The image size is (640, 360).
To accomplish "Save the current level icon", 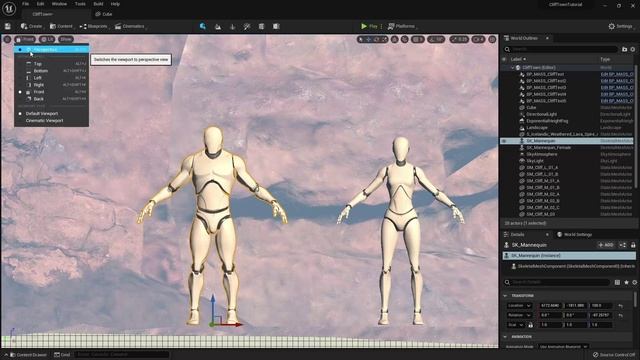I will click(x=8, y=26).
